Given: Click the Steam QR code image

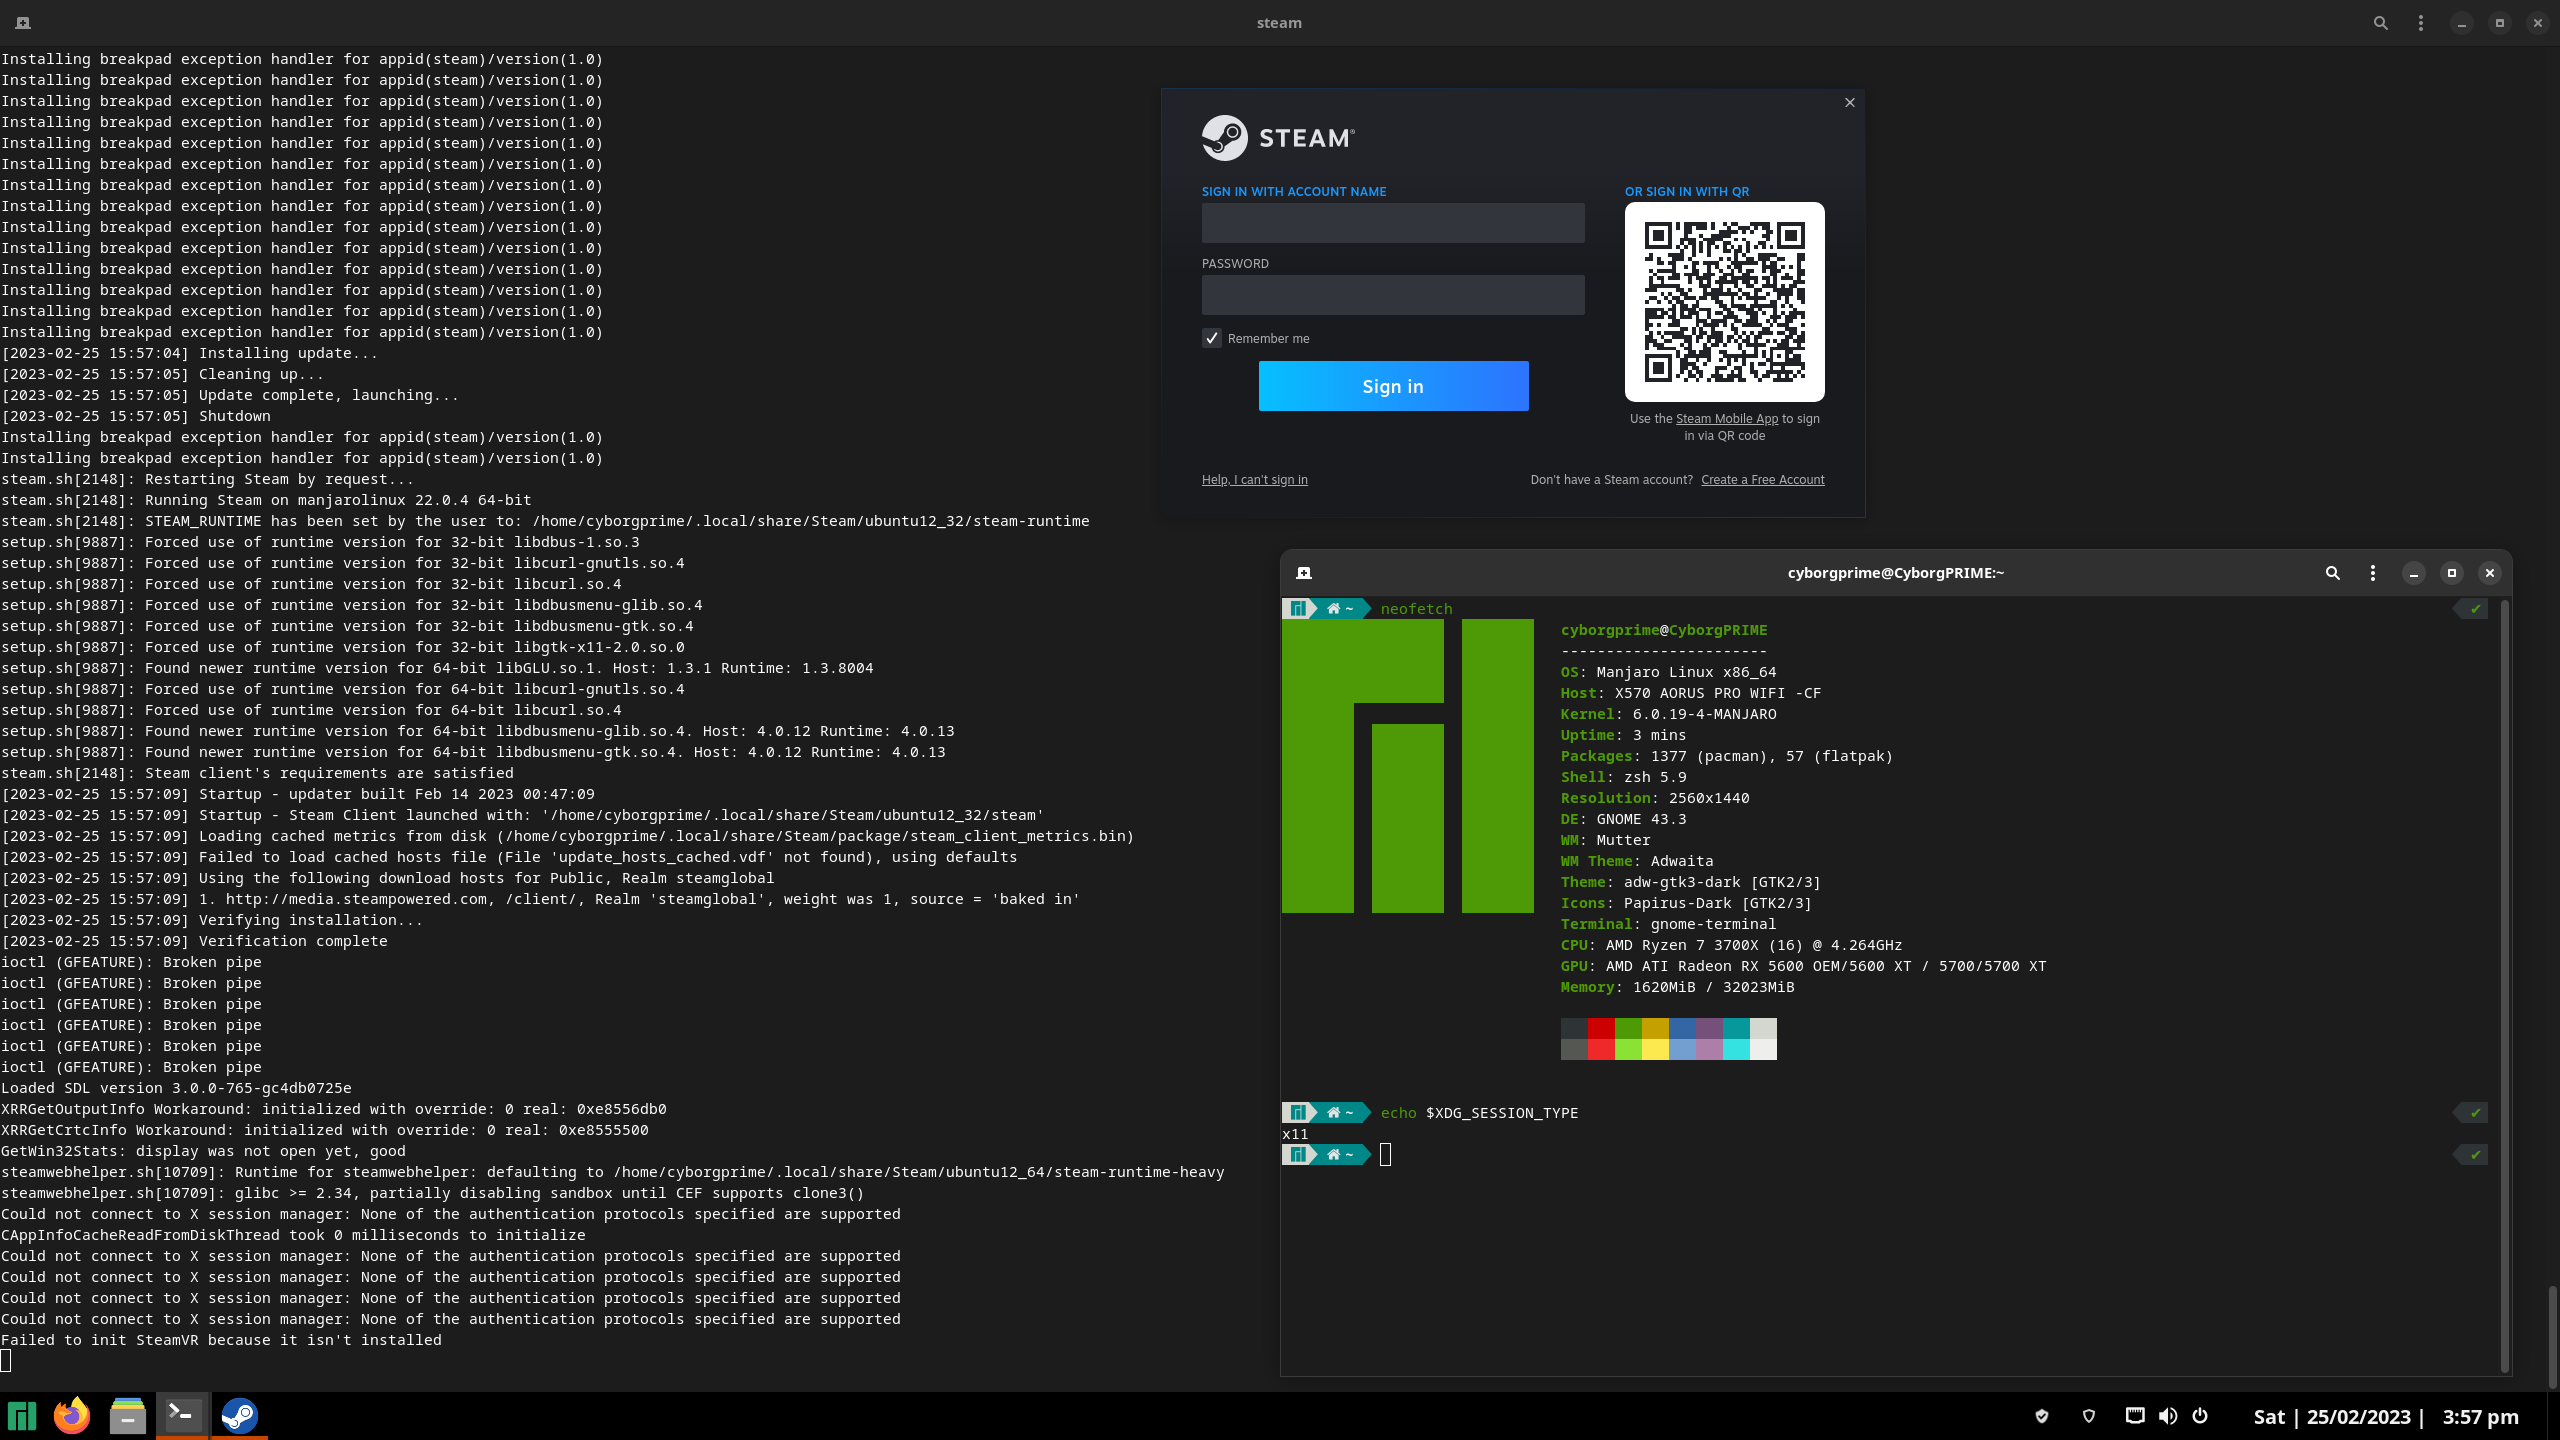Looking at the screenshot, I should (x=1724, y=302).
